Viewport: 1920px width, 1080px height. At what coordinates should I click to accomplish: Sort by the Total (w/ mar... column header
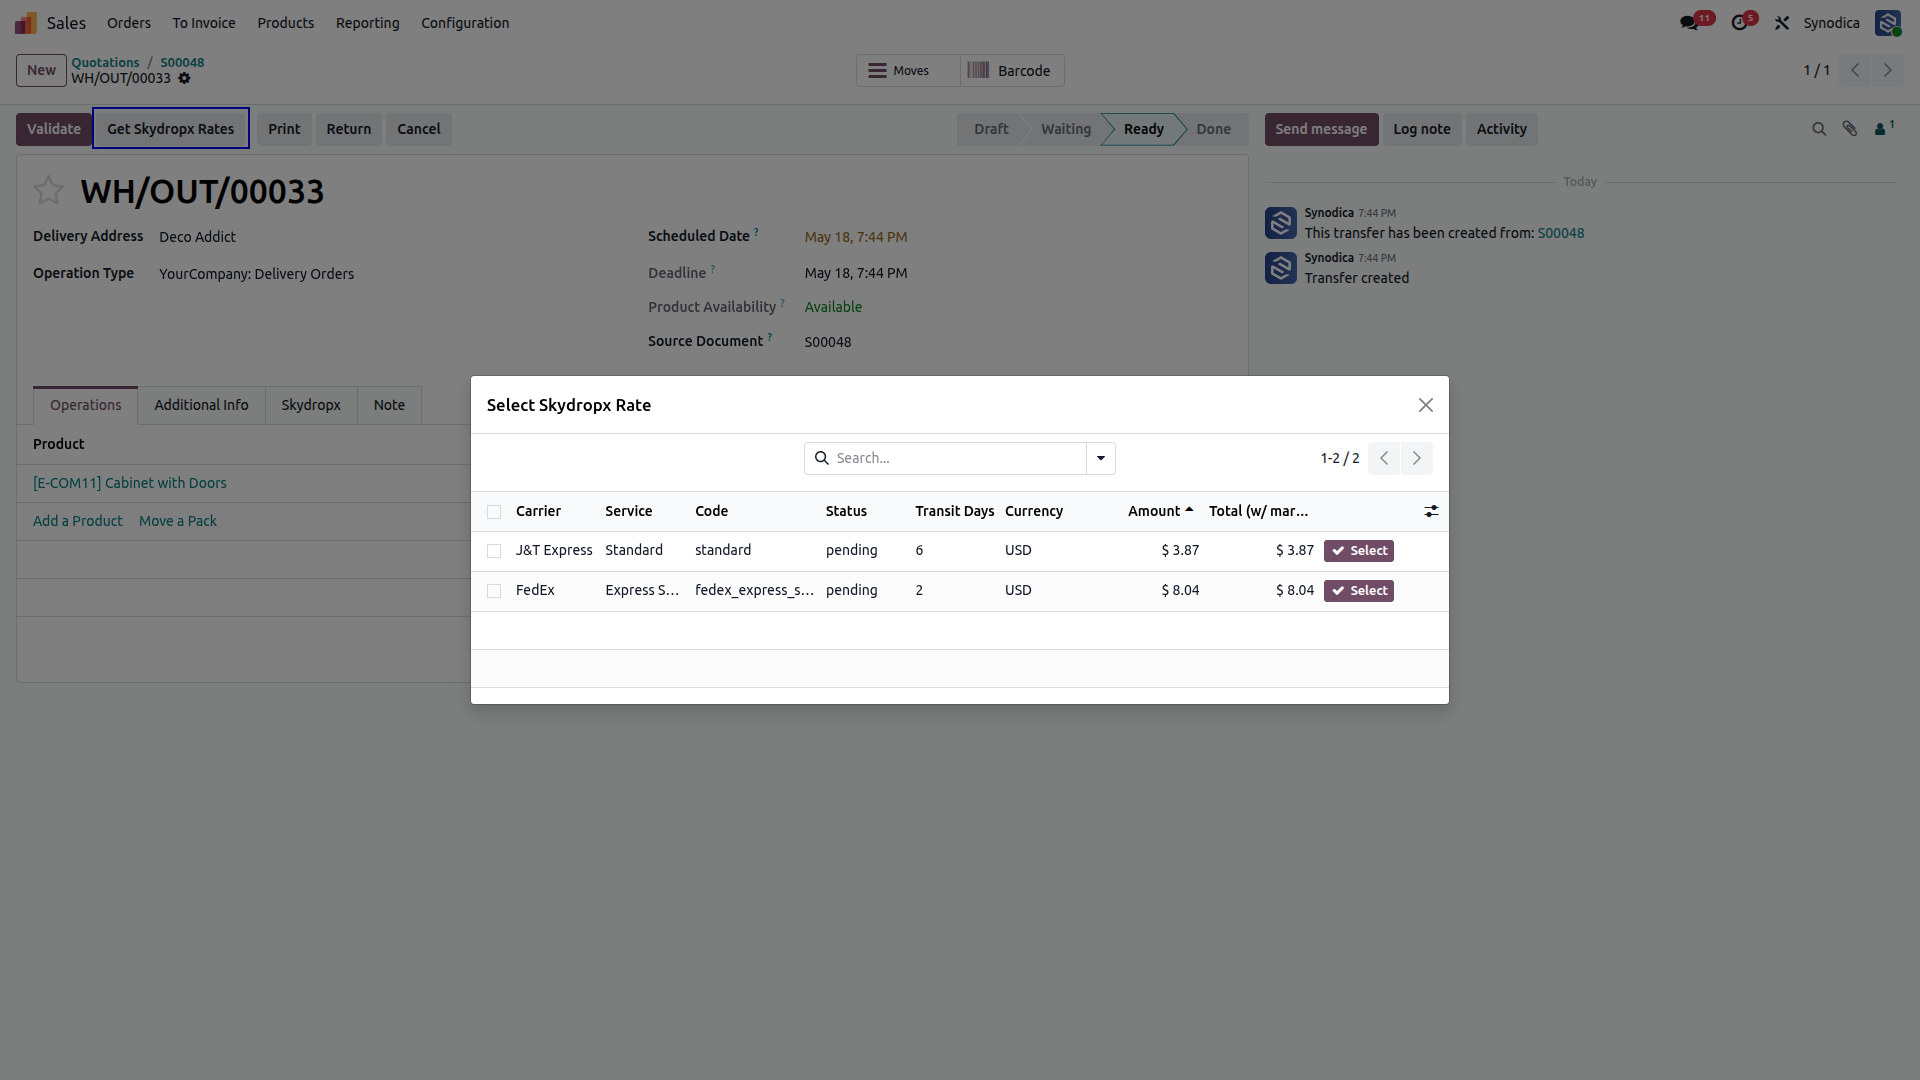click(x=1258, y=511)
